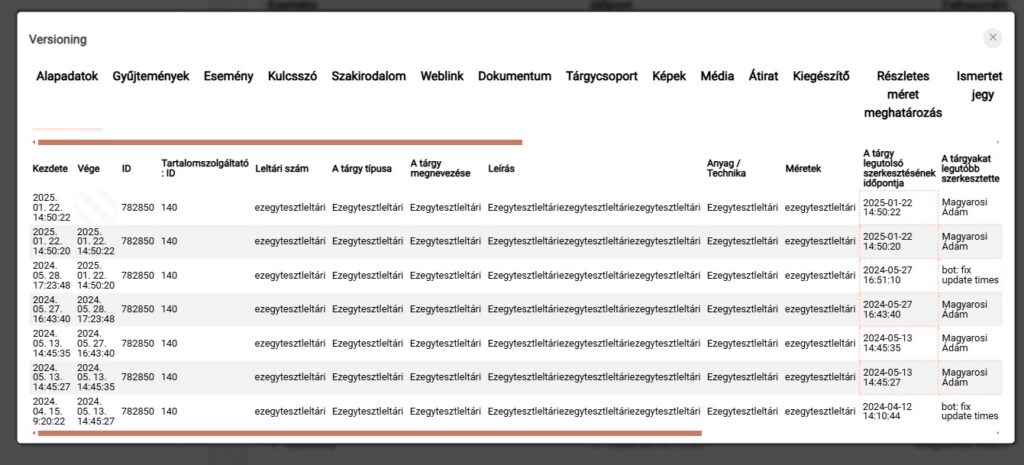Click the left scroll arrow of the tab scrollbar
Viewport: 1024px width, 465px height.
(34, 142)
